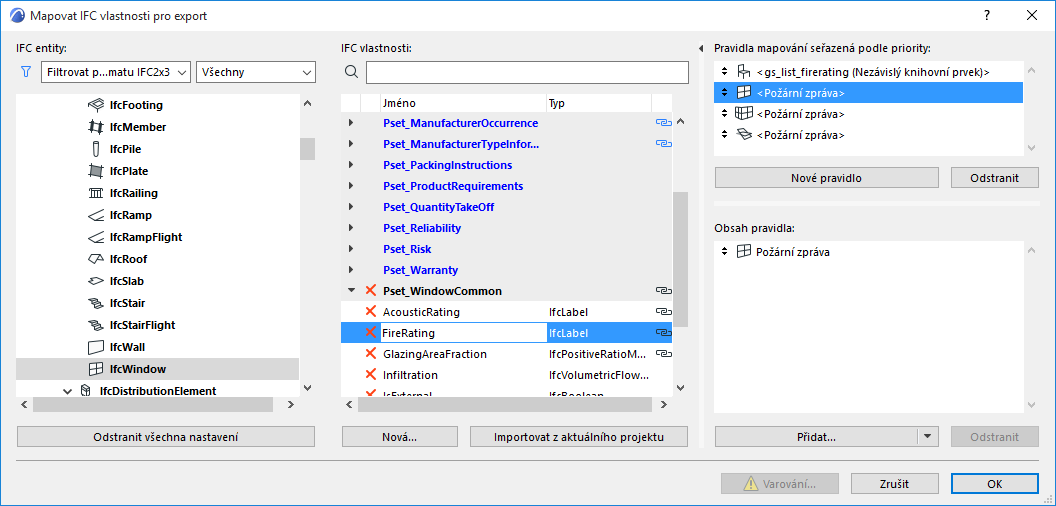Image resolution: width=1056 pixels, height=506 pixels.
Task: Click the search magnifier icon for IFC properties
Action: (x=352, y=72)
